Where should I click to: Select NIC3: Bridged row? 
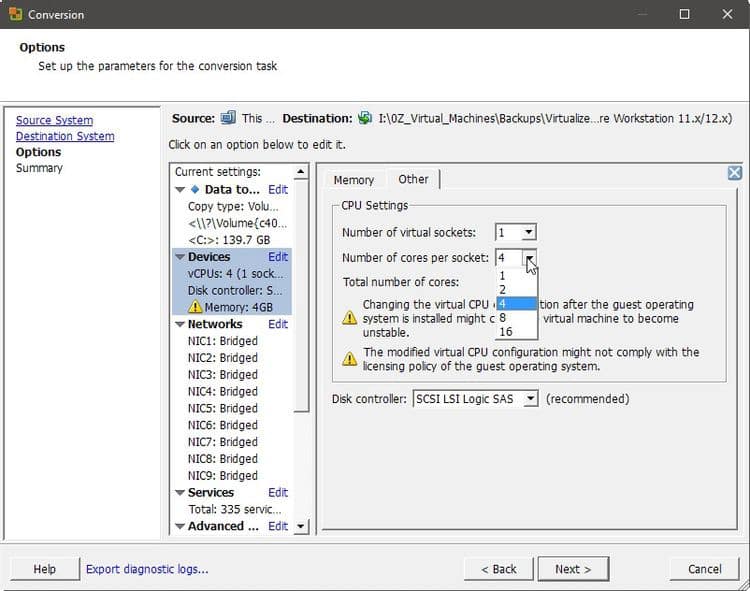tap(223, 374)
